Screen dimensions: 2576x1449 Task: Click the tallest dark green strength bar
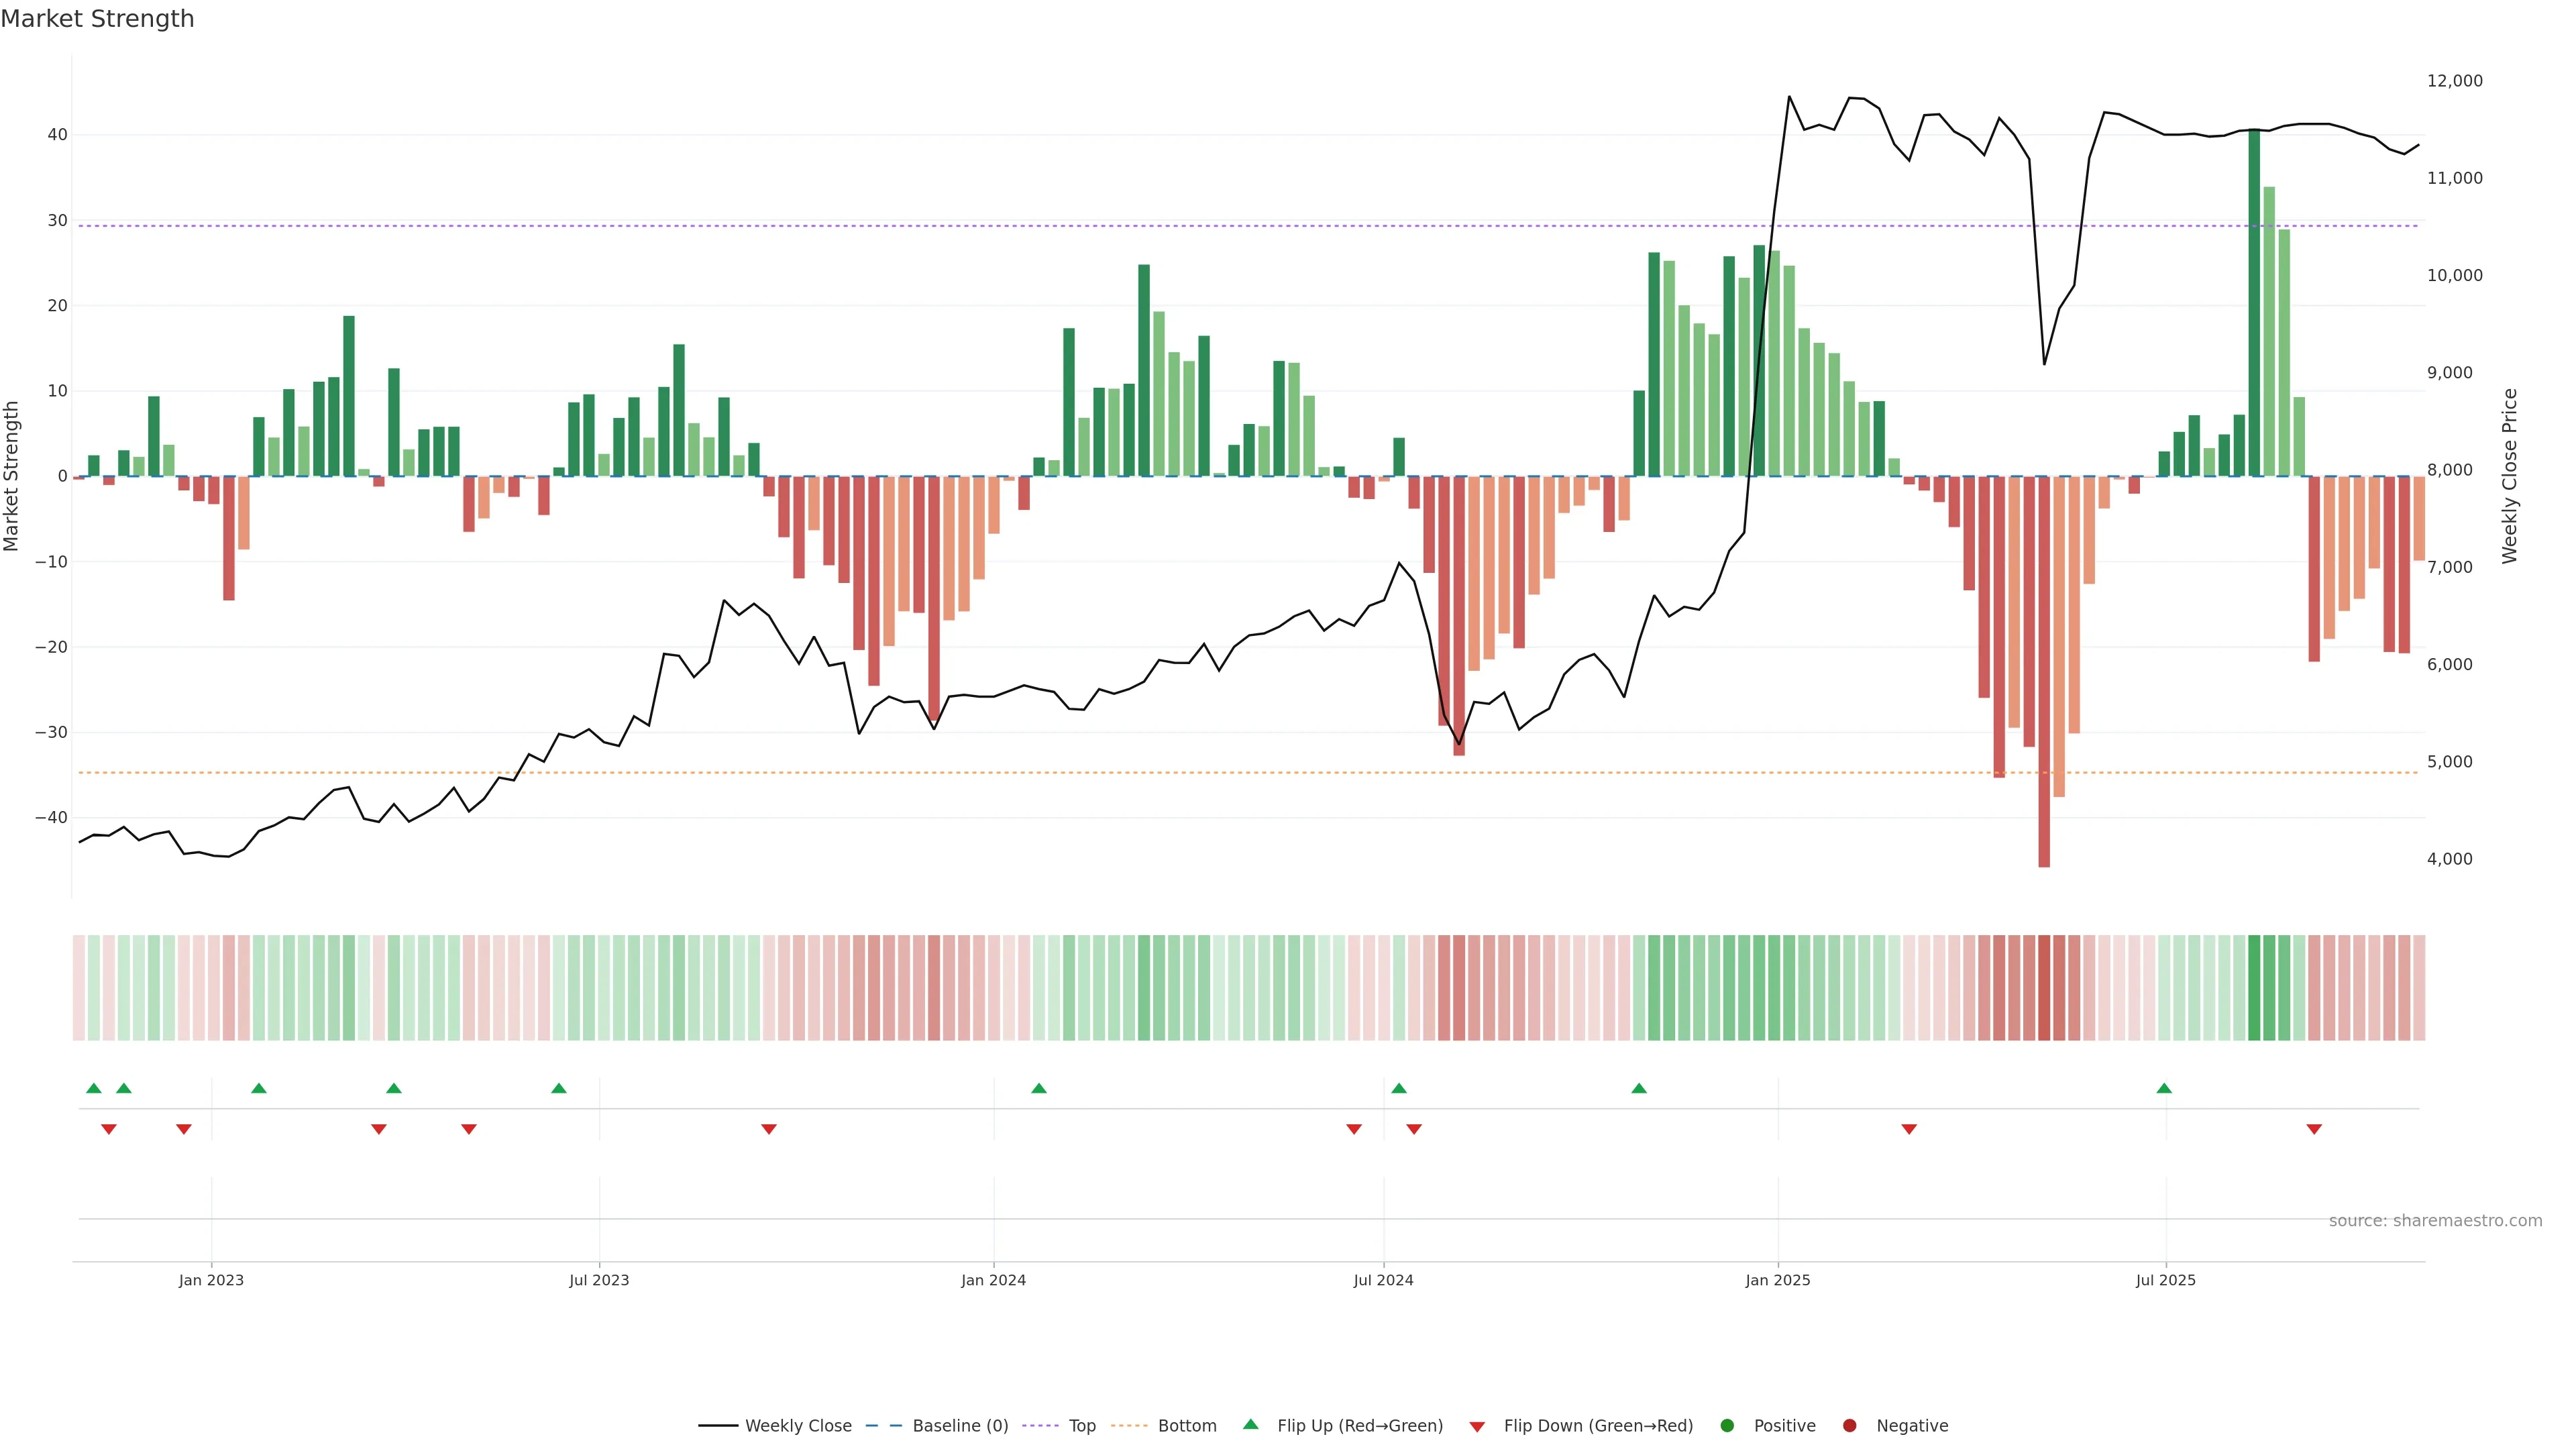coord(2254,300)
